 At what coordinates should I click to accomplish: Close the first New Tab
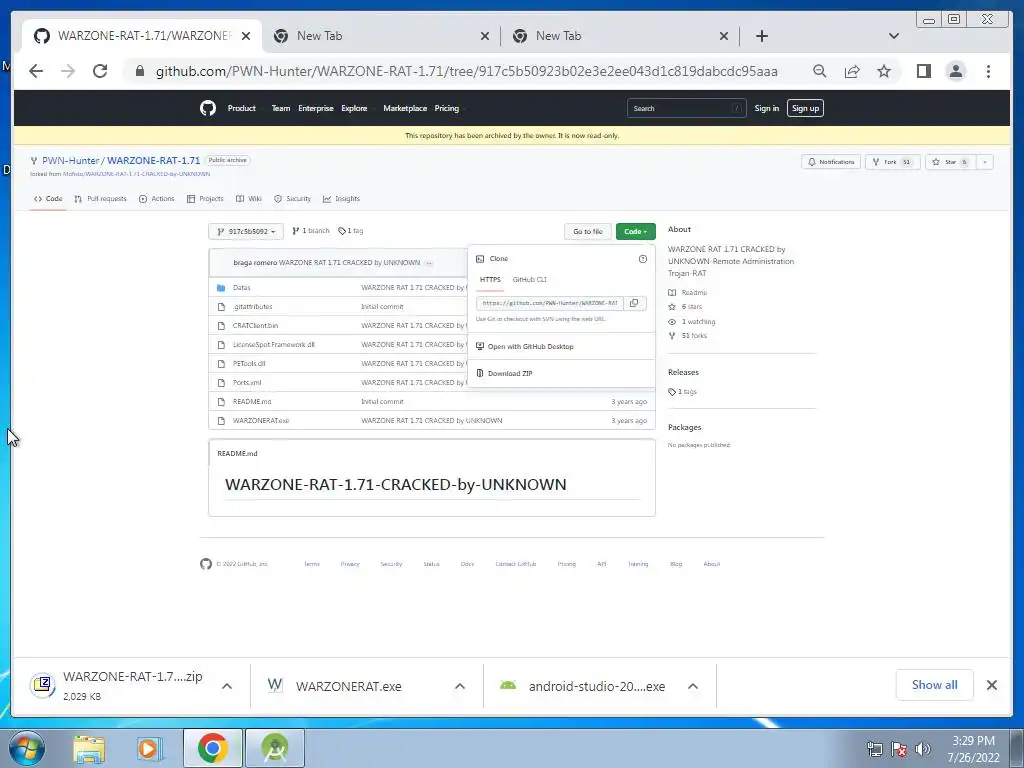click(485, 36)
